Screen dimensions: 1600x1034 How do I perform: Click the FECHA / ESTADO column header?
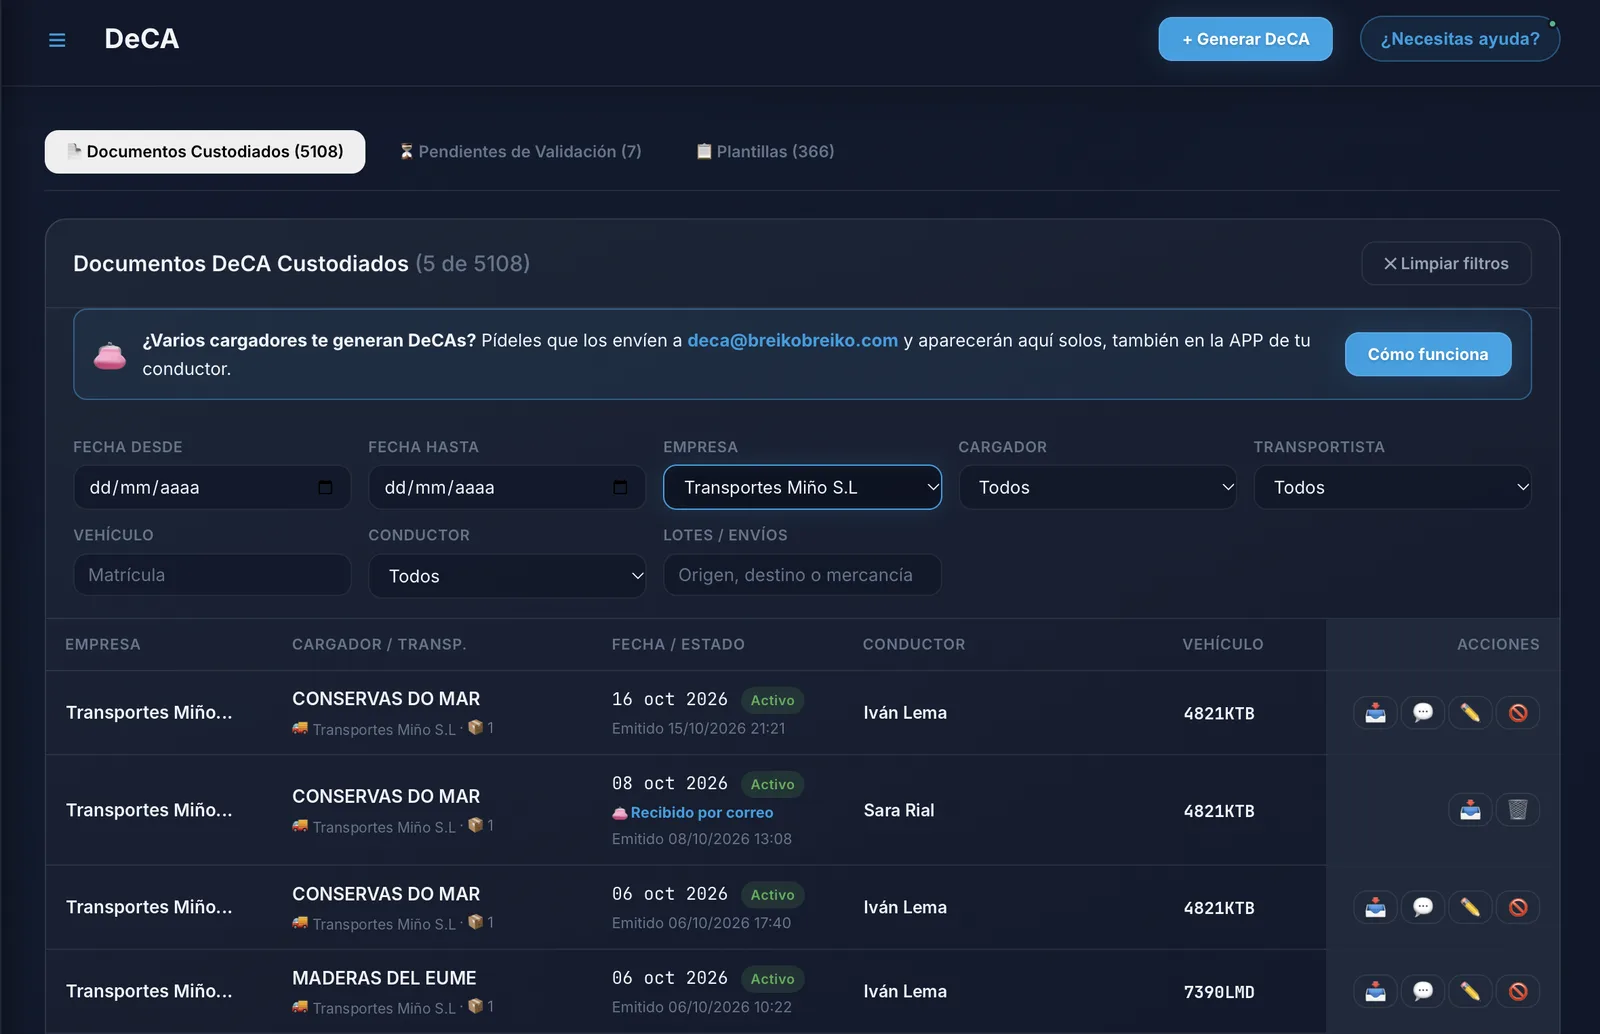tap(678, 645)
